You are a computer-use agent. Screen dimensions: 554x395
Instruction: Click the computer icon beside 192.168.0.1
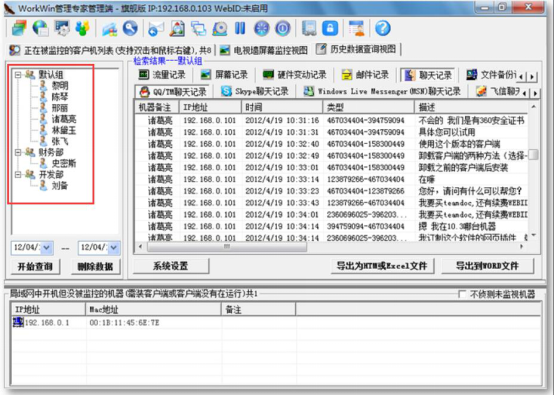coord(18,322)
